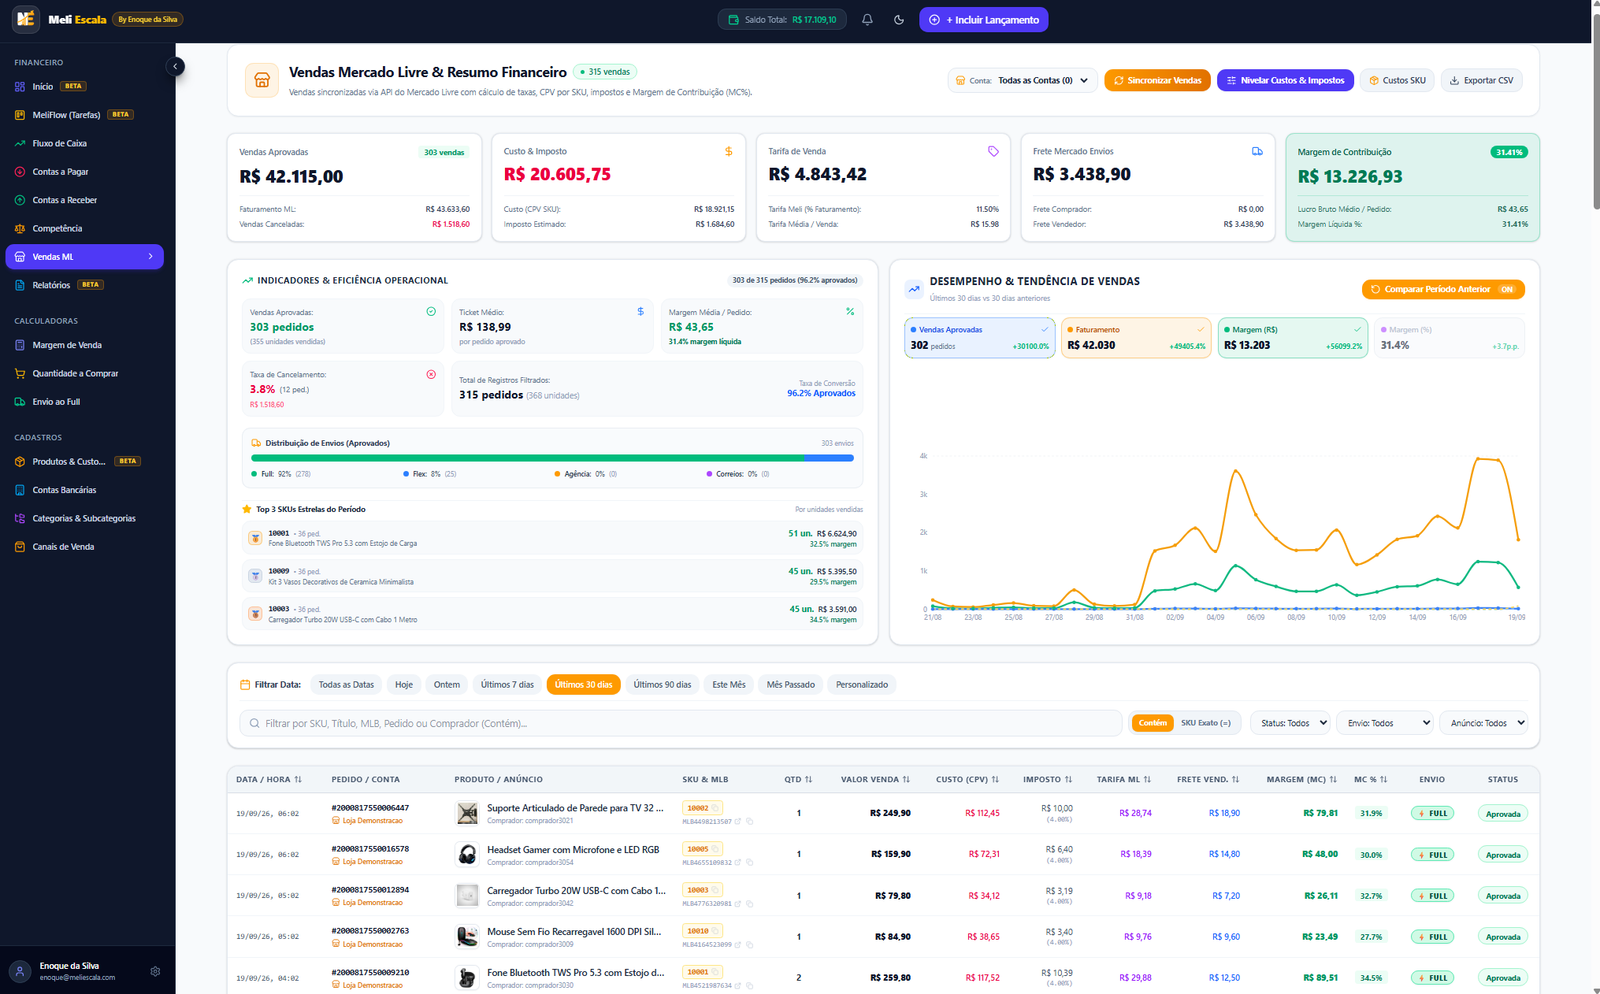
Task: Copy SKU 10003 via its badge icon
Action: (716, 890)
